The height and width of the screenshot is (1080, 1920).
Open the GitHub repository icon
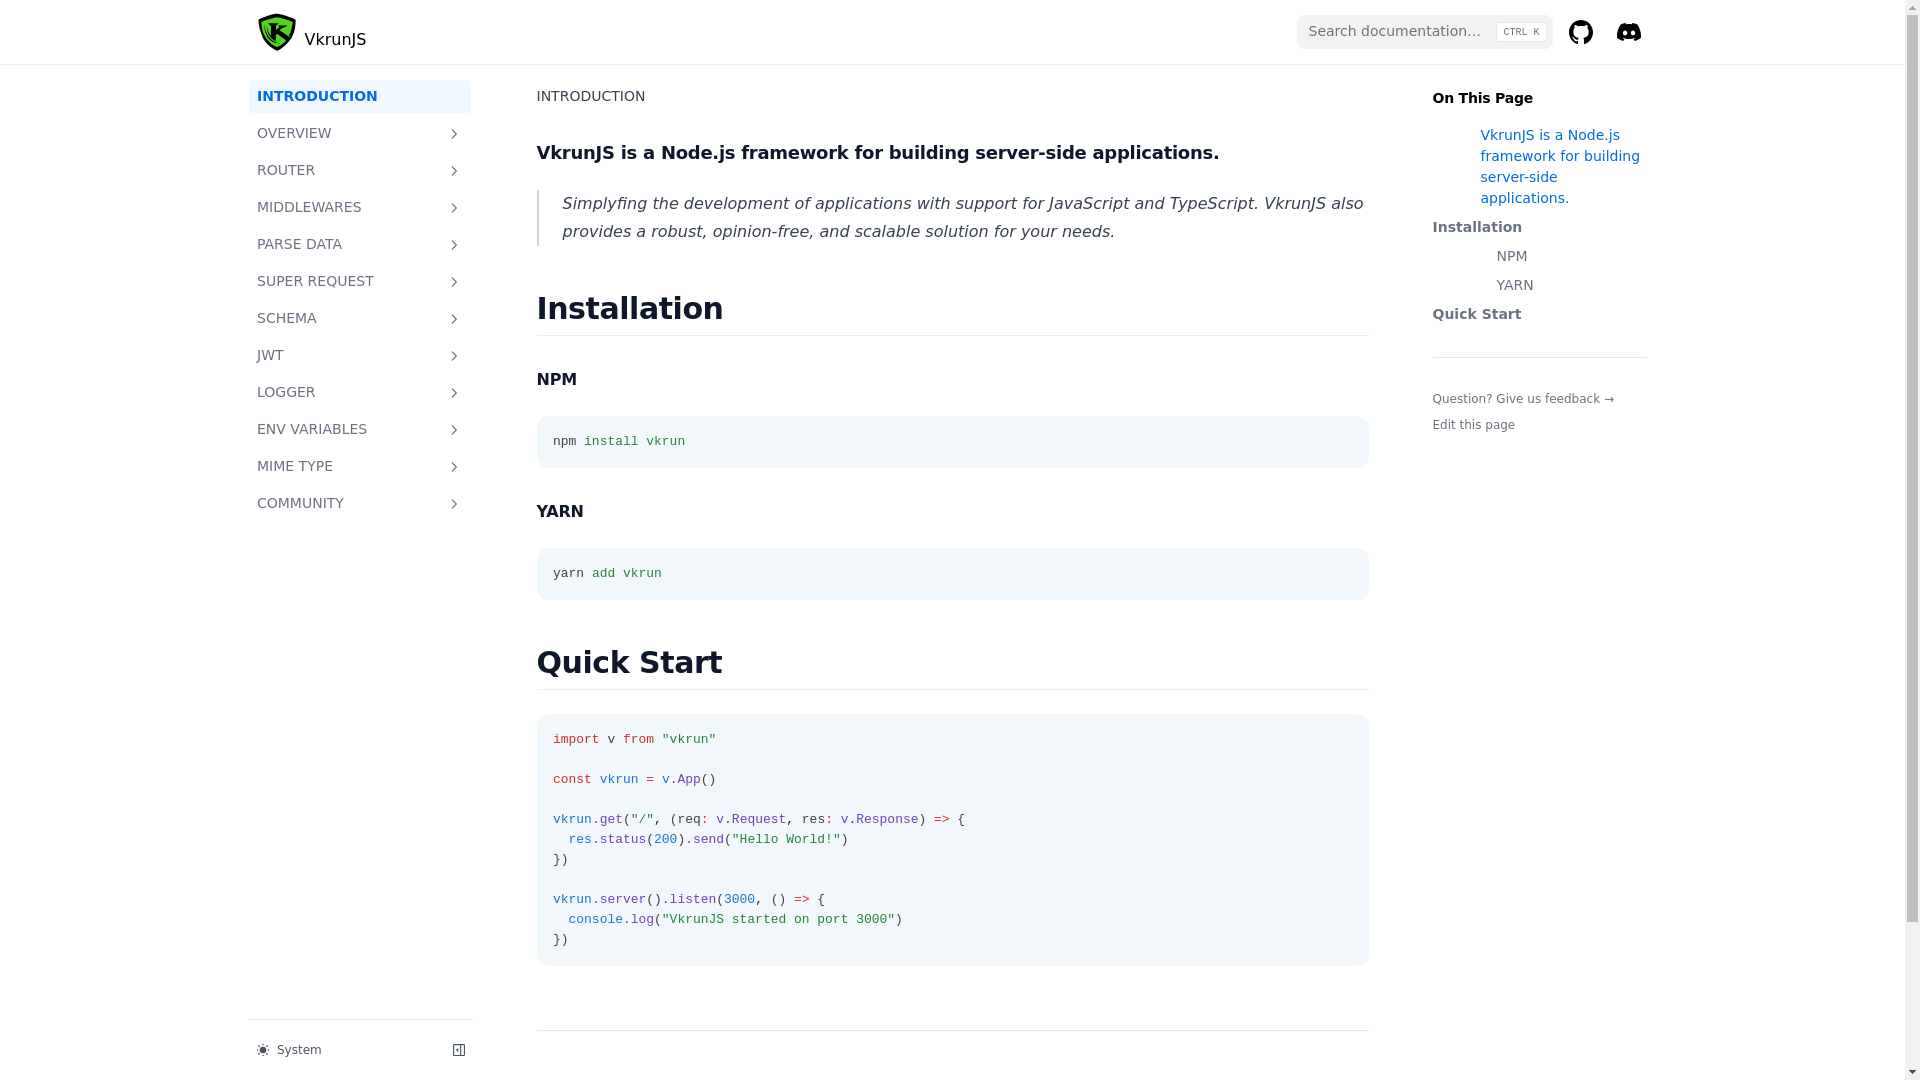pyautogui.click(x=1580, y=32)
